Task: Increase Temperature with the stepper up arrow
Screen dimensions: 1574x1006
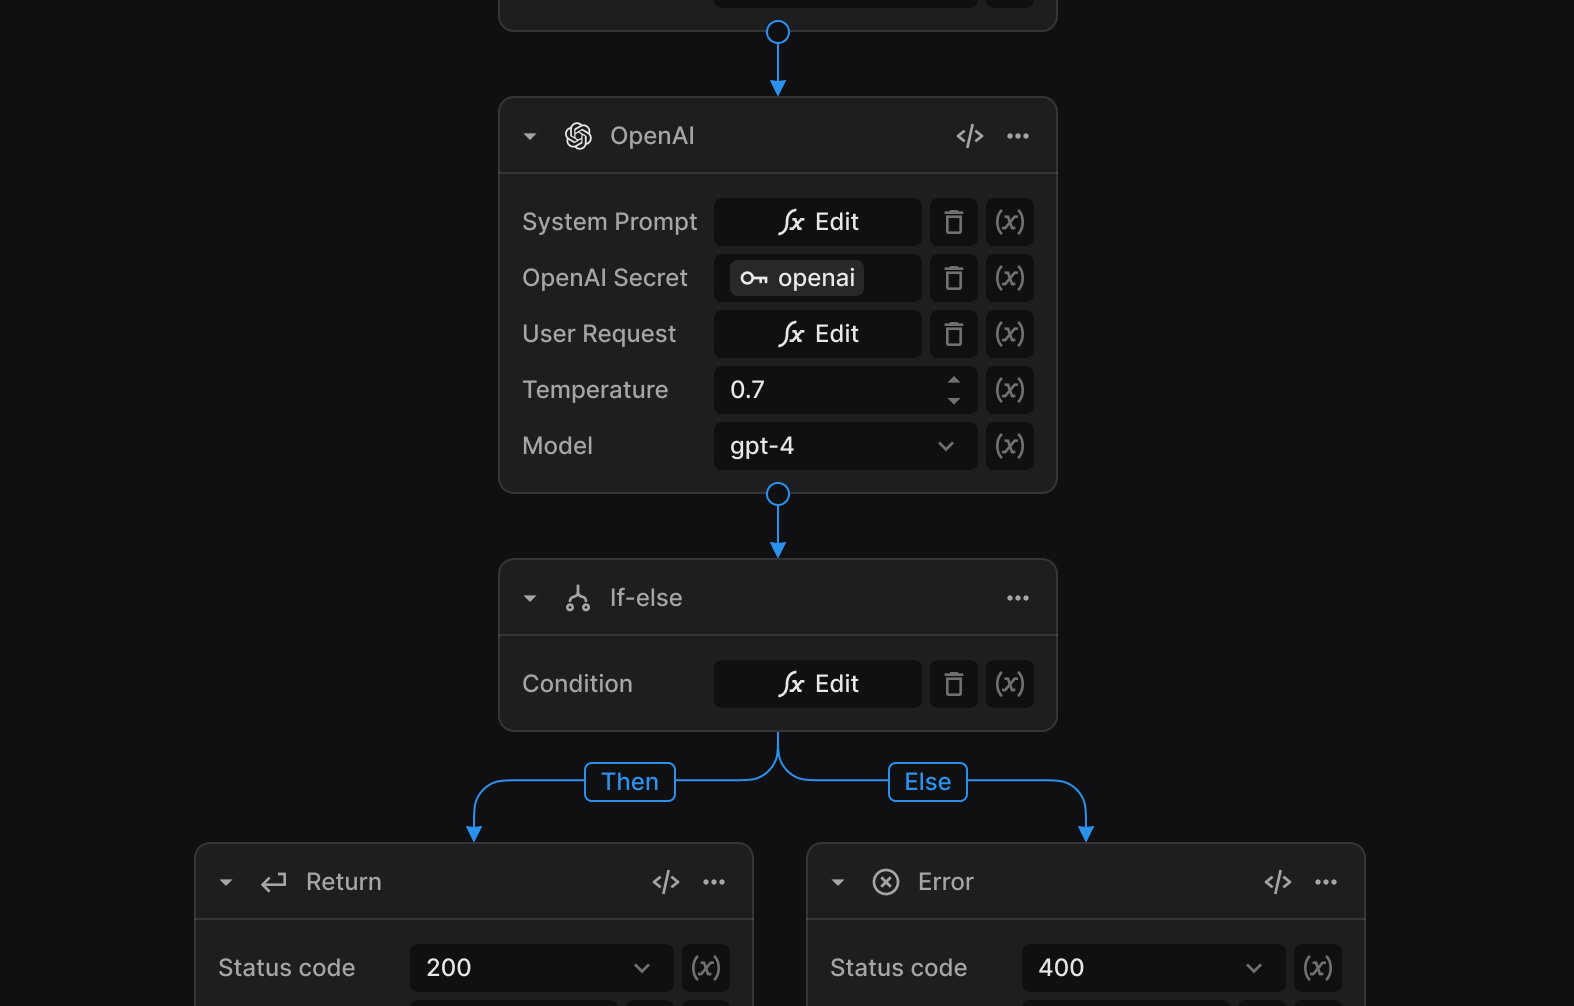Action: [x=954, y=380]
